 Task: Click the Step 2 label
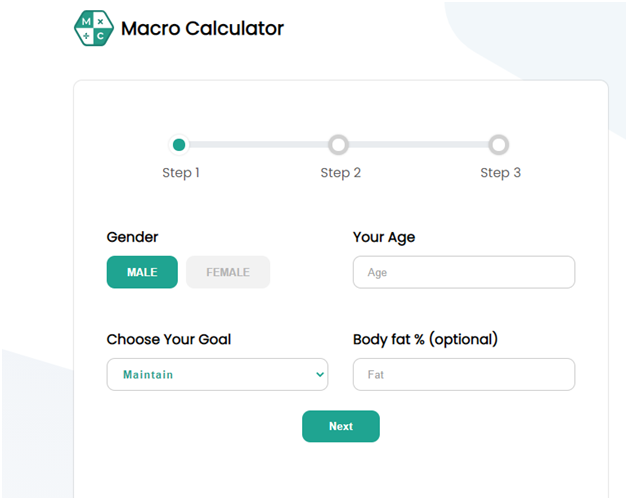pyautogui.click(x=340, y=173)
